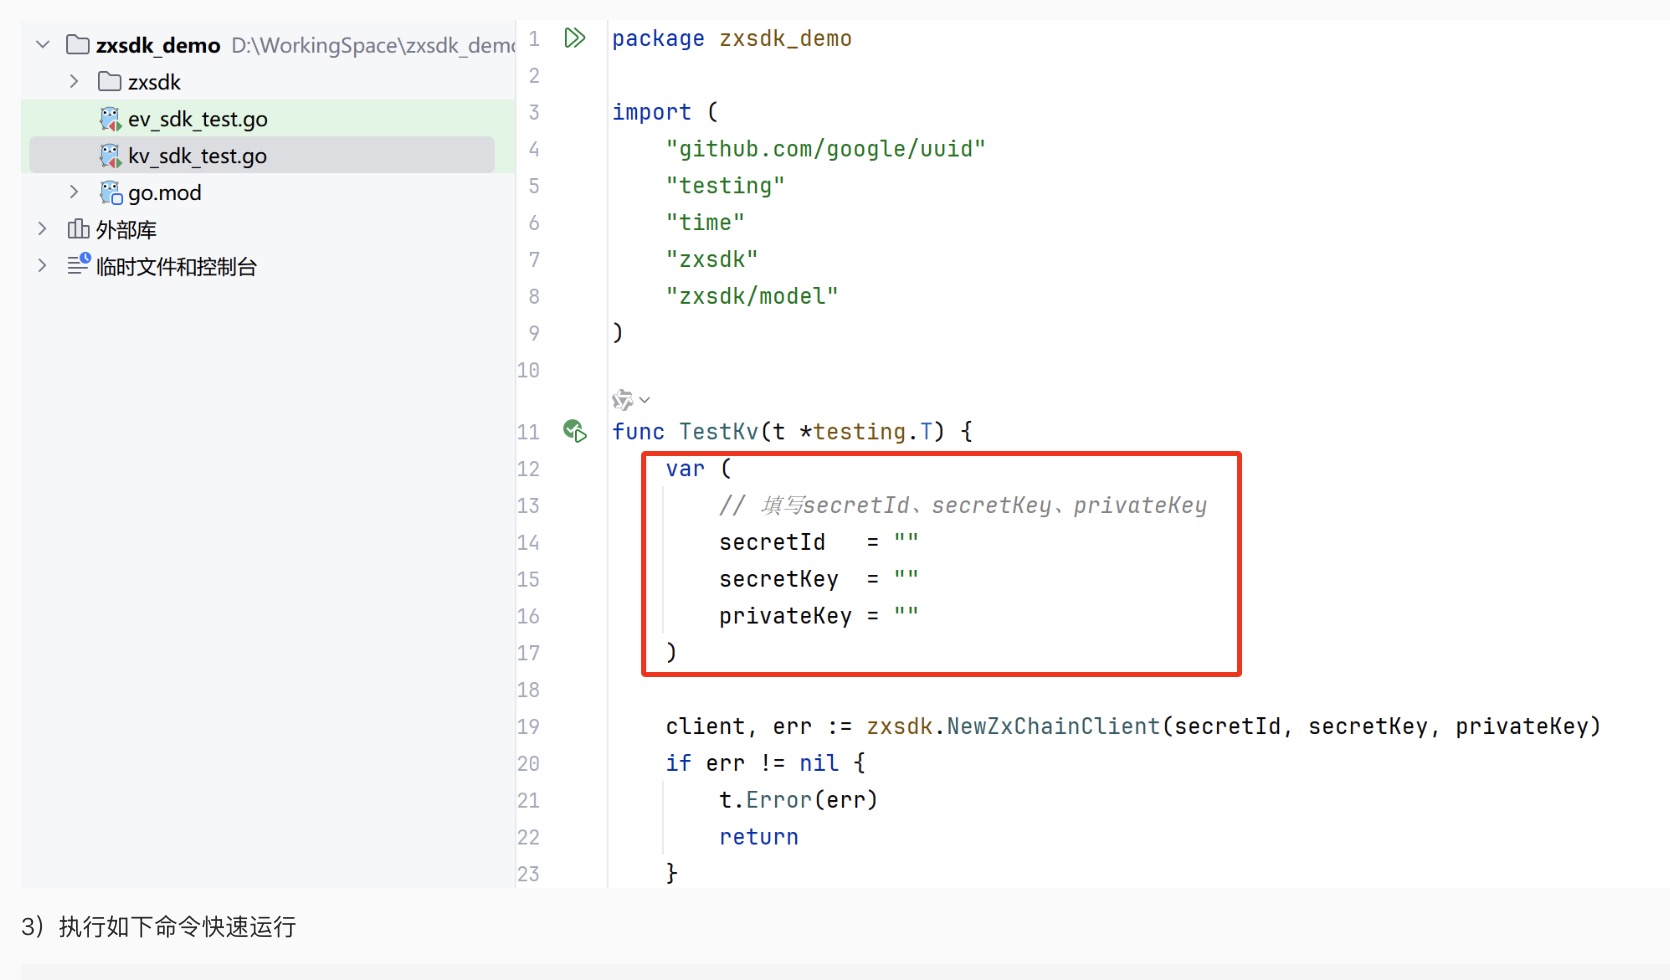The height and width of the screenshot is (980, 1670).
Task: Click the go.mod file icon
Action: point(110,192)
